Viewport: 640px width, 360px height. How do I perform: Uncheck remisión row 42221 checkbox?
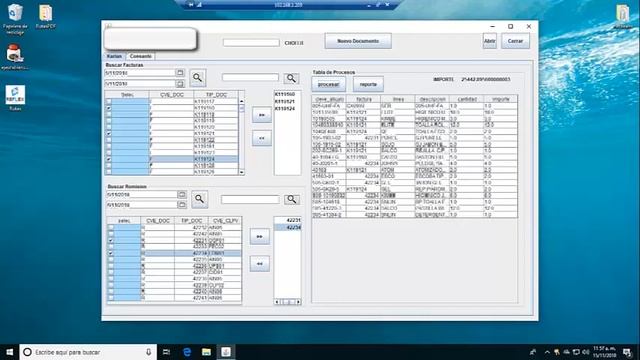(111, 241)
